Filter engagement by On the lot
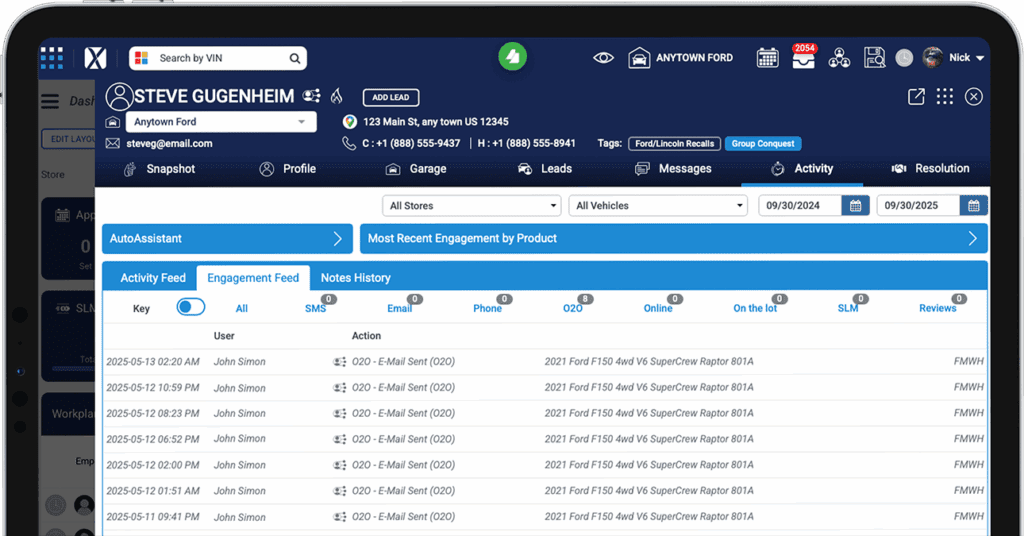Viewport: 1024px width, 536px height. pyautogui.click(x=755, y=308)
